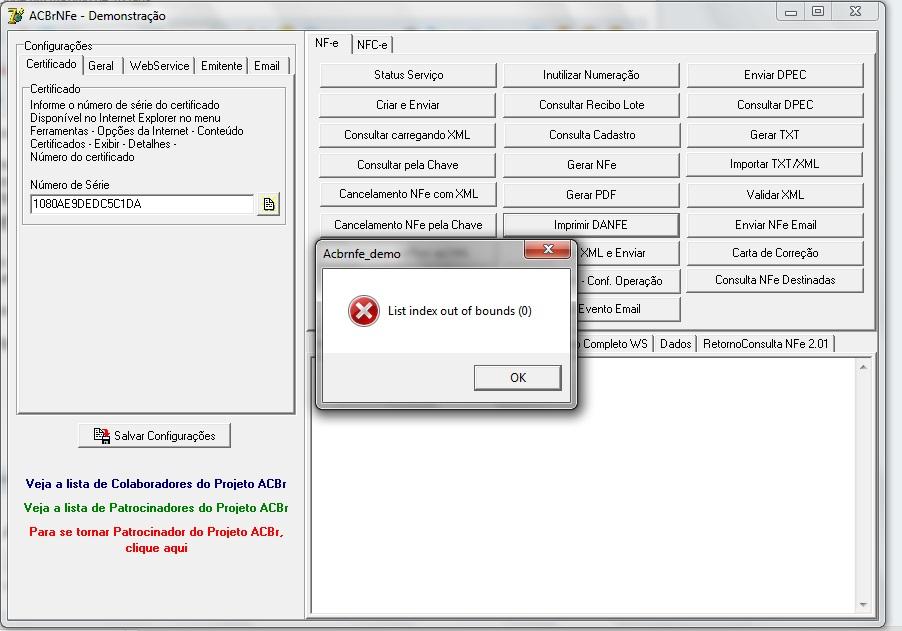The image size is (902, 631).
Task: Click the scroll up arrow of response memo
Action: (863, 367)
